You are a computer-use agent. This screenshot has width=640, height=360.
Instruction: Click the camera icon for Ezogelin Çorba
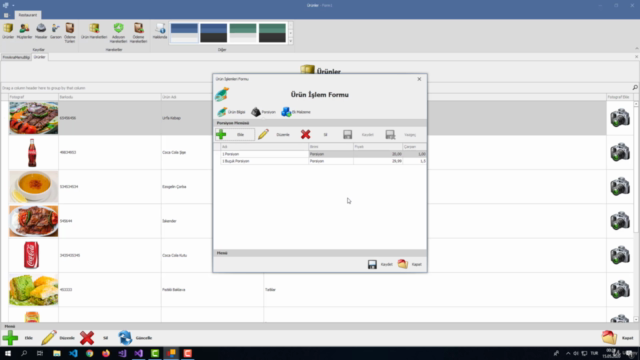[x=620, y=187]
